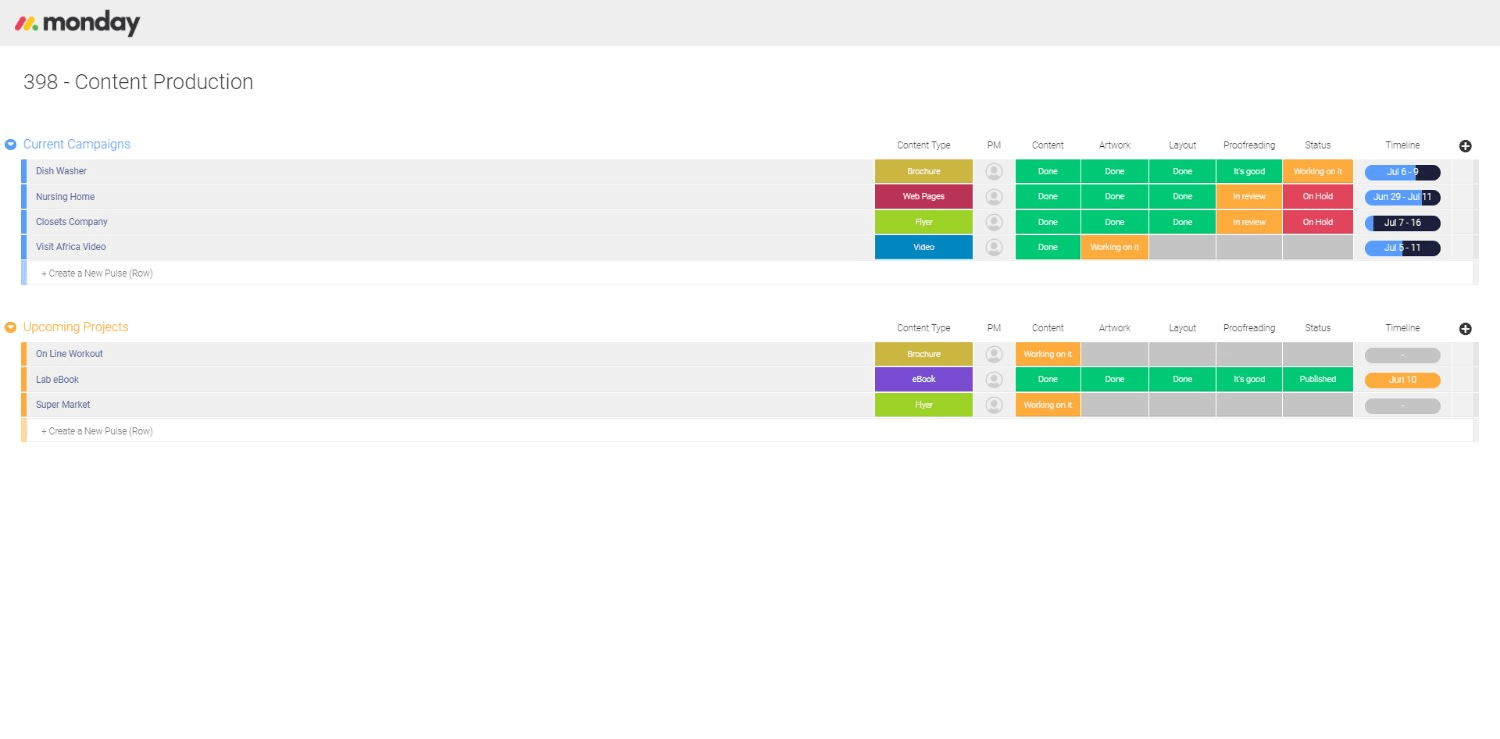Open Visit Africa Video artwork Working on it
Screen dimensions: 1500x739
click(1114, 247)
